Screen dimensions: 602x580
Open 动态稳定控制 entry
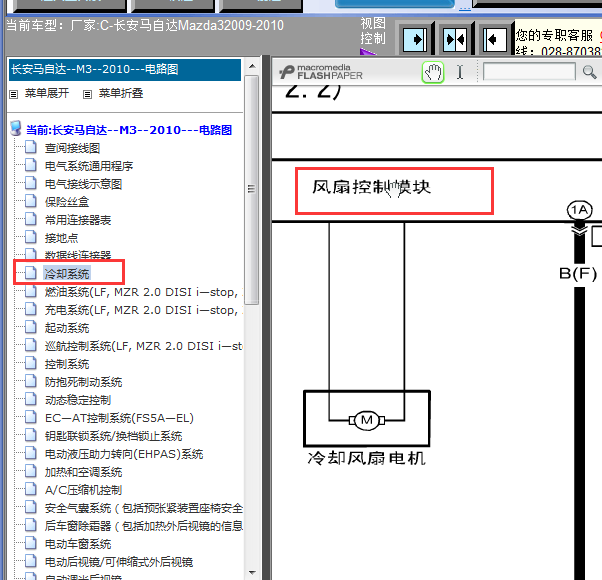coord(78,400)
